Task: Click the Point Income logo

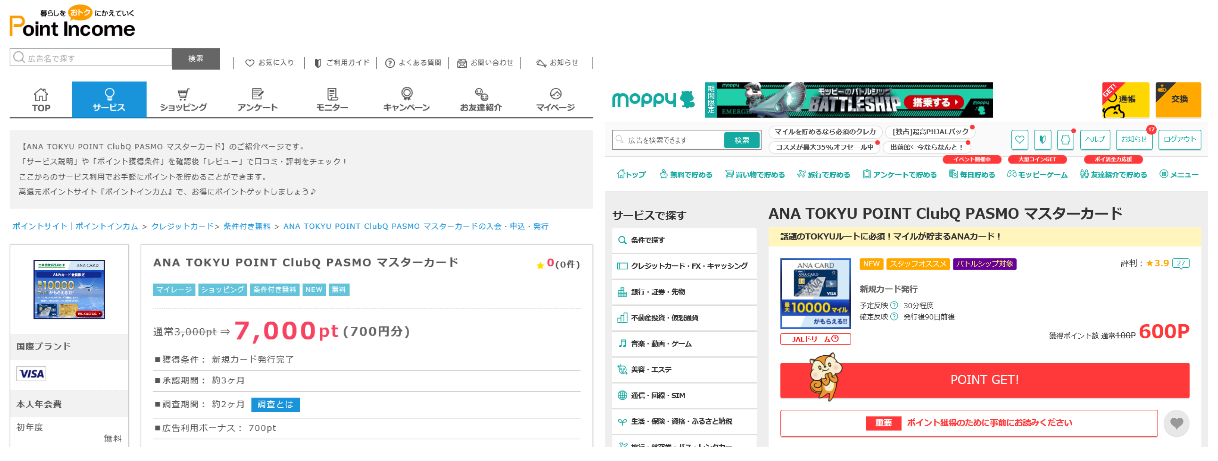Action: [x=72, y=22]
